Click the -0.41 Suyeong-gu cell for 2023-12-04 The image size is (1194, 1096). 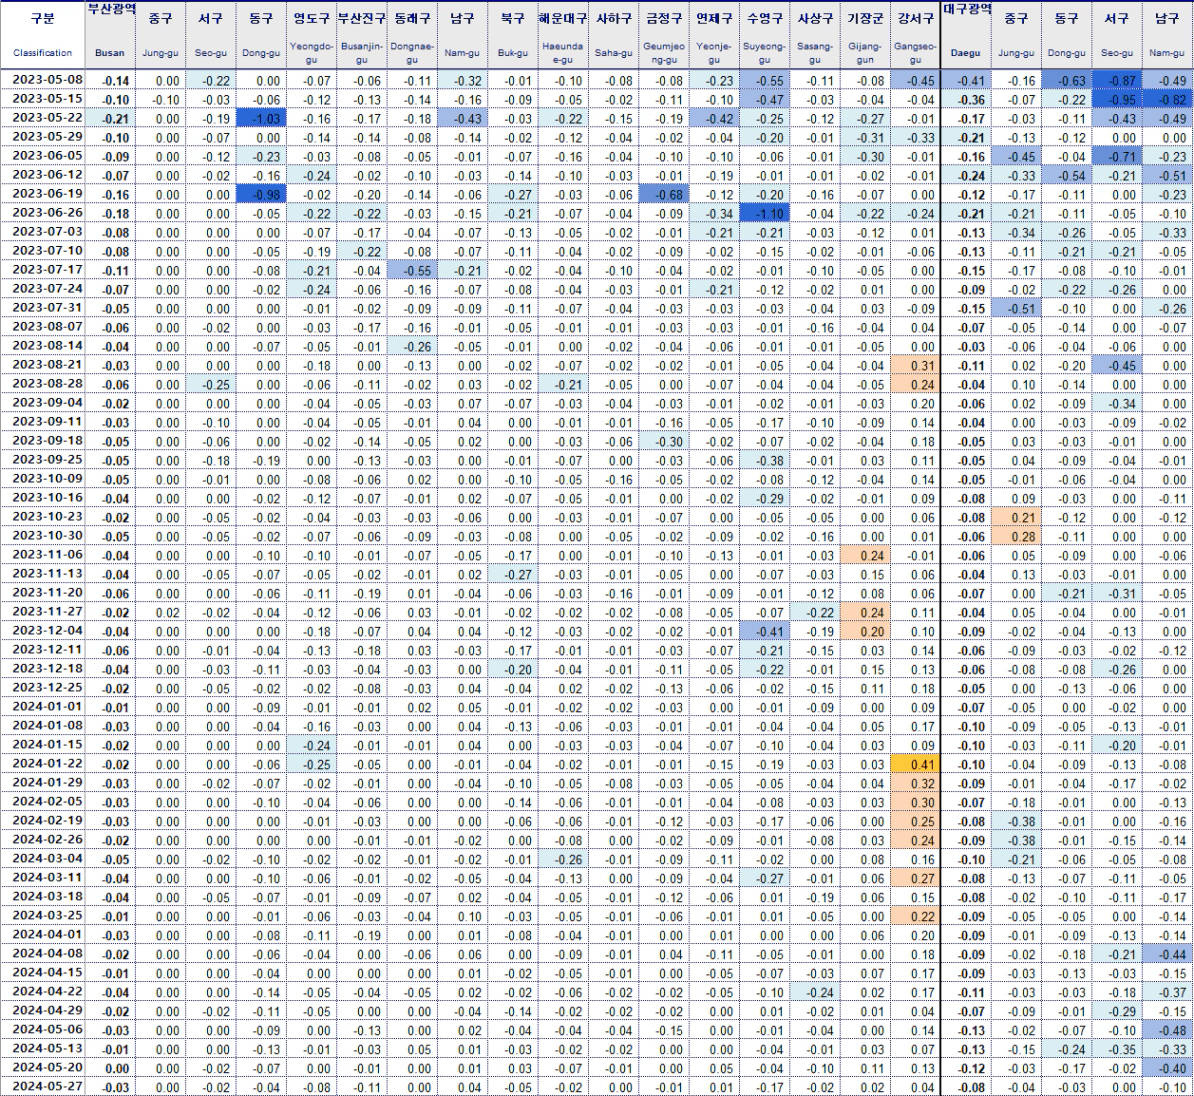point(764,631)
